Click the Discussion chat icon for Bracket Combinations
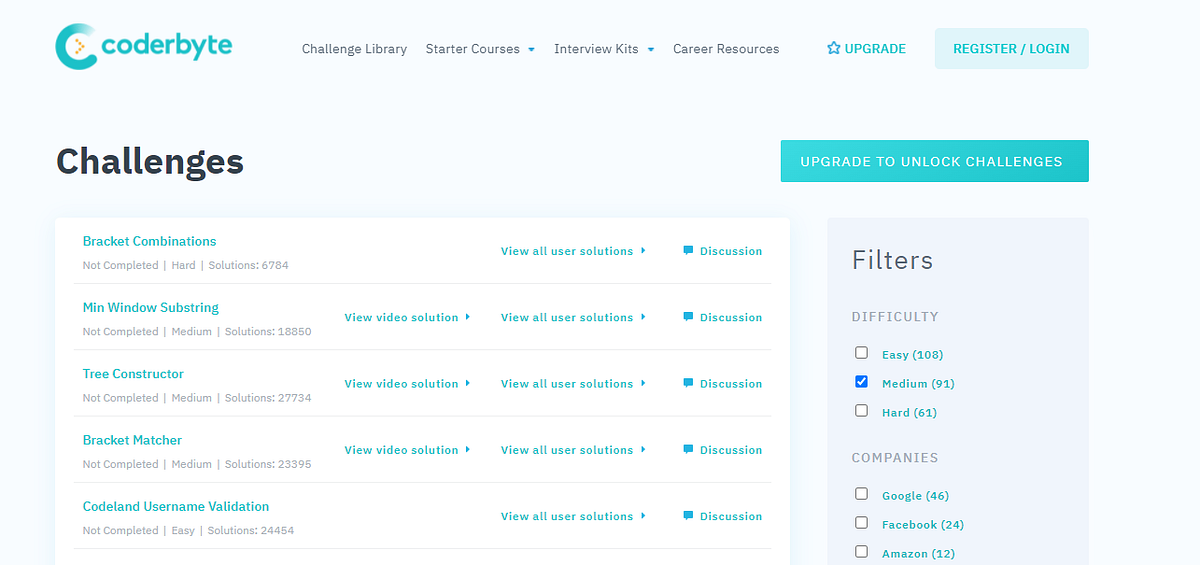 [x=688, y=251]
